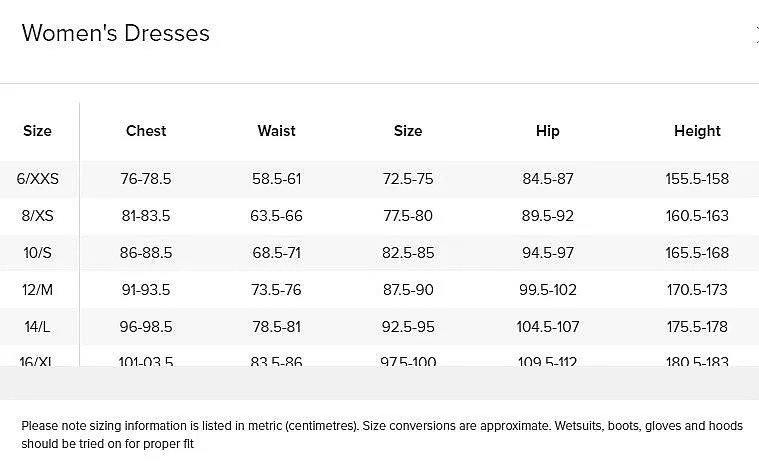
Task: Click chest value 76-78.5
Action: (x=146, y=179)
